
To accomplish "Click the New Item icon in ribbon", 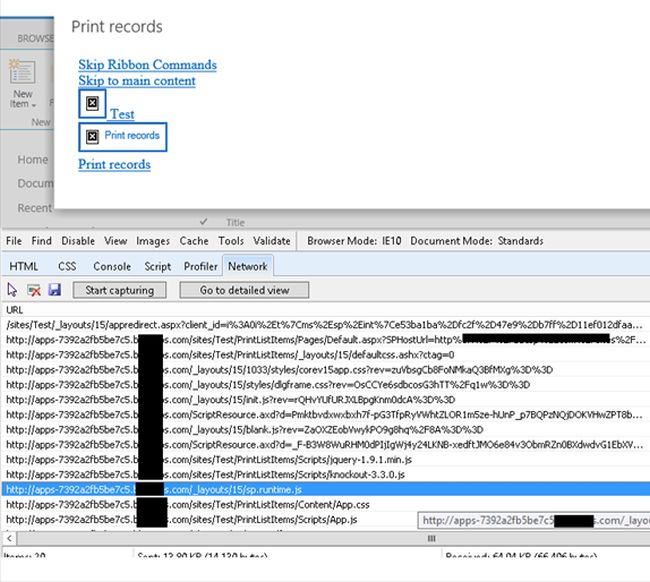I will tap(23, 73).
